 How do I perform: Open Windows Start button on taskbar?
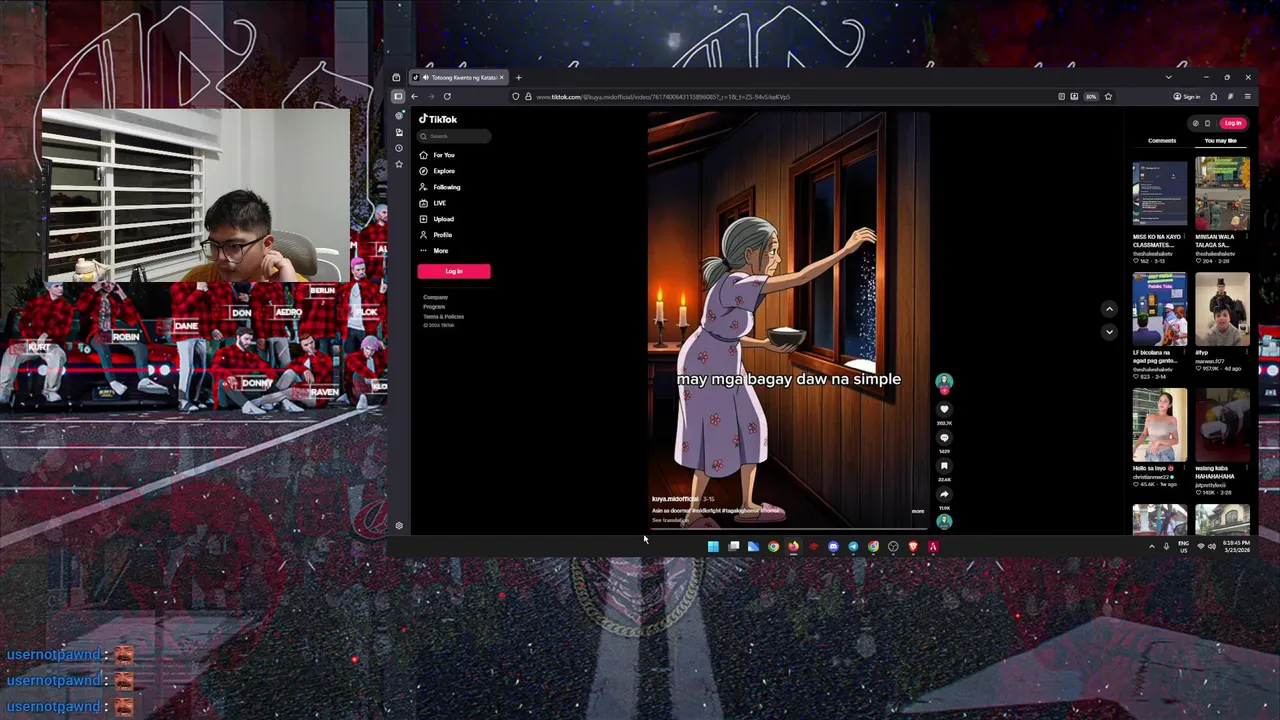713,546
